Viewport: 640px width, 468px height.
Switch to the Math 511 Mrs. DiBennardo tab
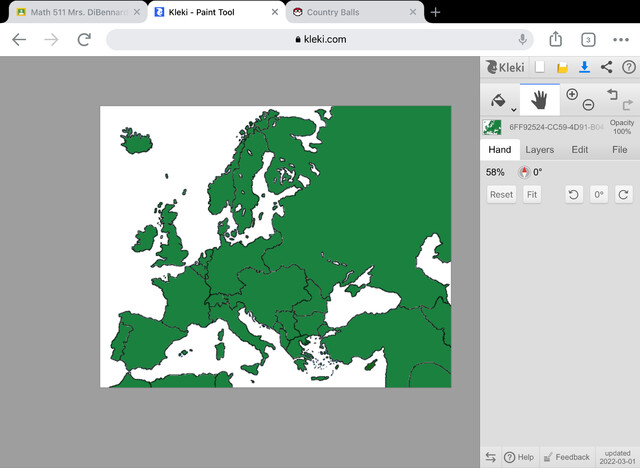point(79,12)
